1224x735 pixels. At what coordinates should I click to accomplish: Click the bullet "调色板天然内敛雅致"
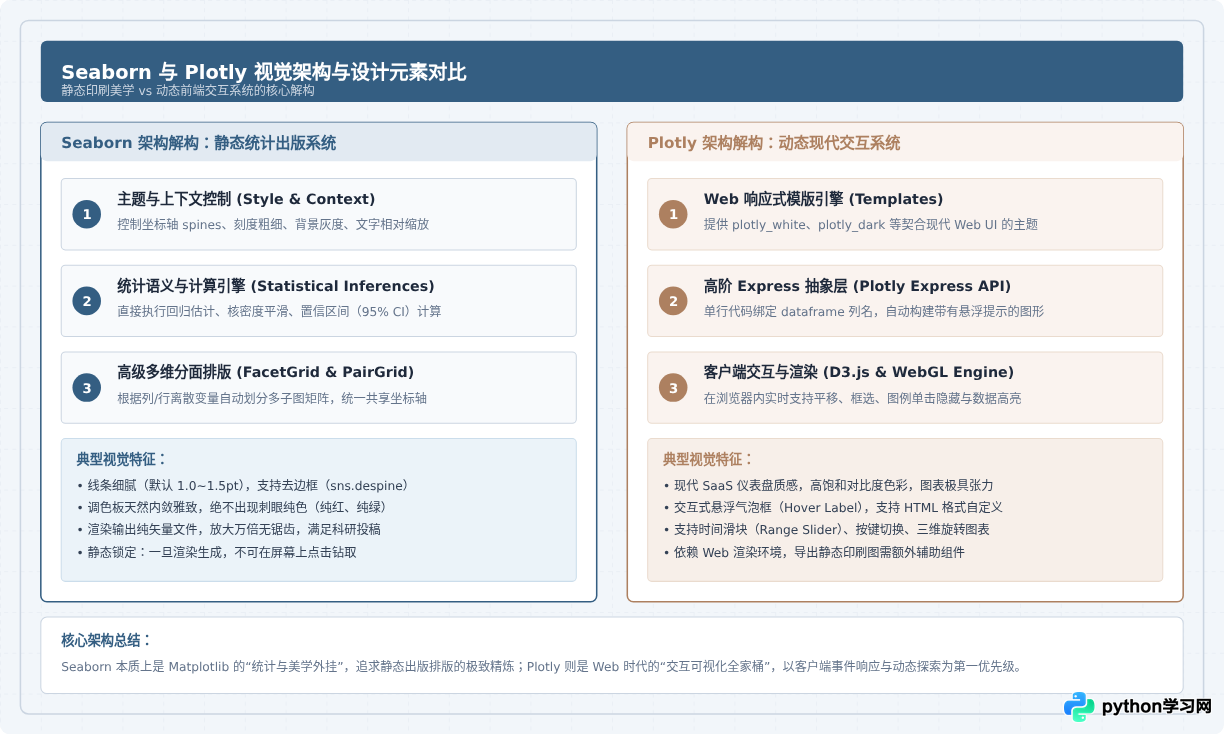pyautogui.click(x=232, y=507)
